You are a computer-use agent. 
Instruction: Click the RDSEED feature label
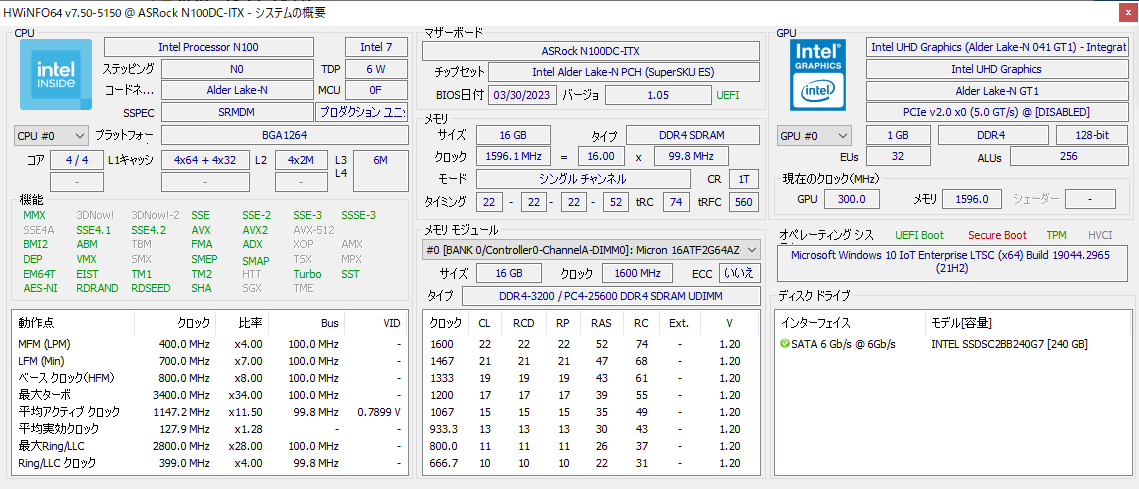(x=151, y=288)
